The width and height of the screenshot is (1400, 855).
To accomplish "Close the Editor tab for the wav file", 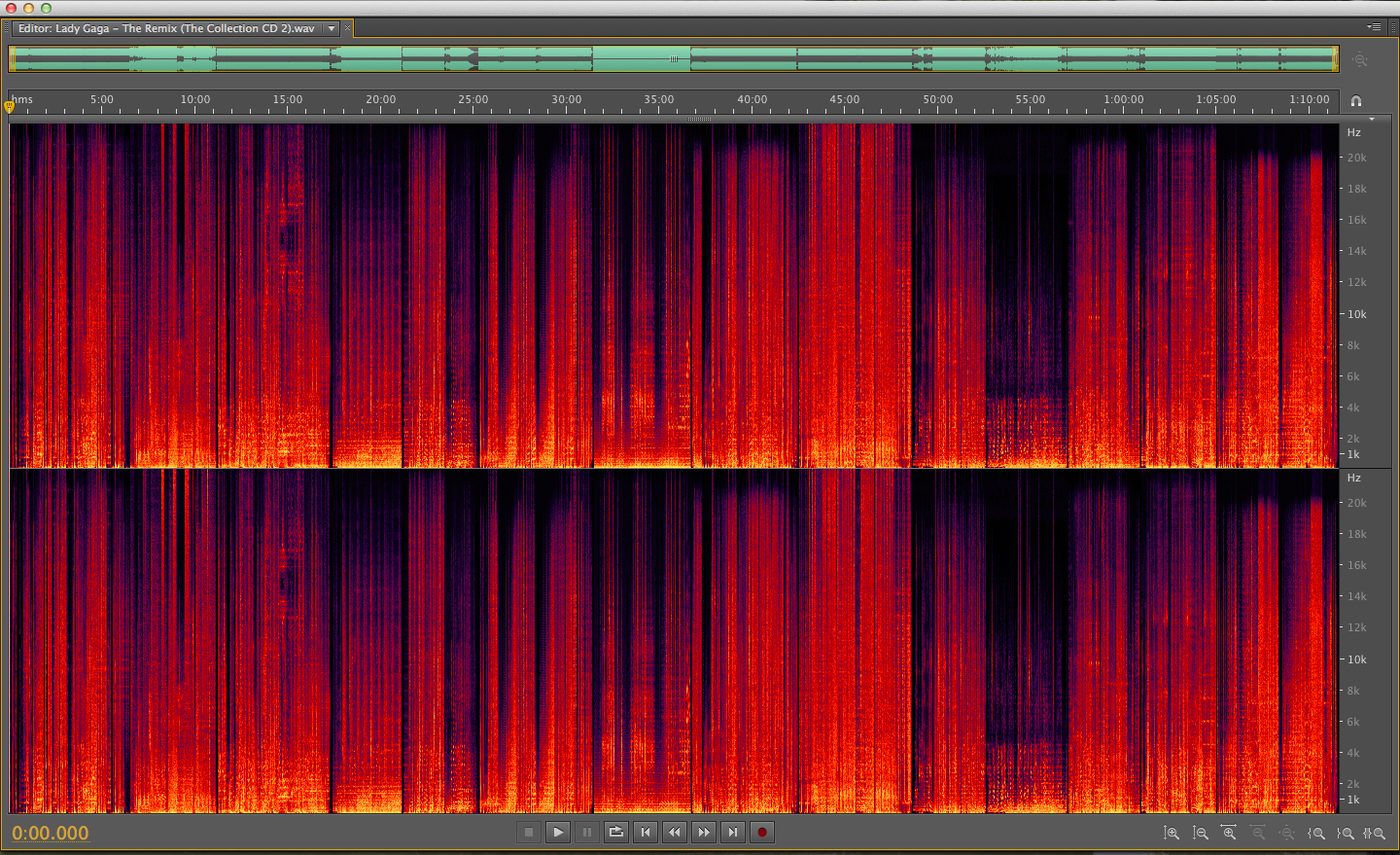I will (348, 28).
